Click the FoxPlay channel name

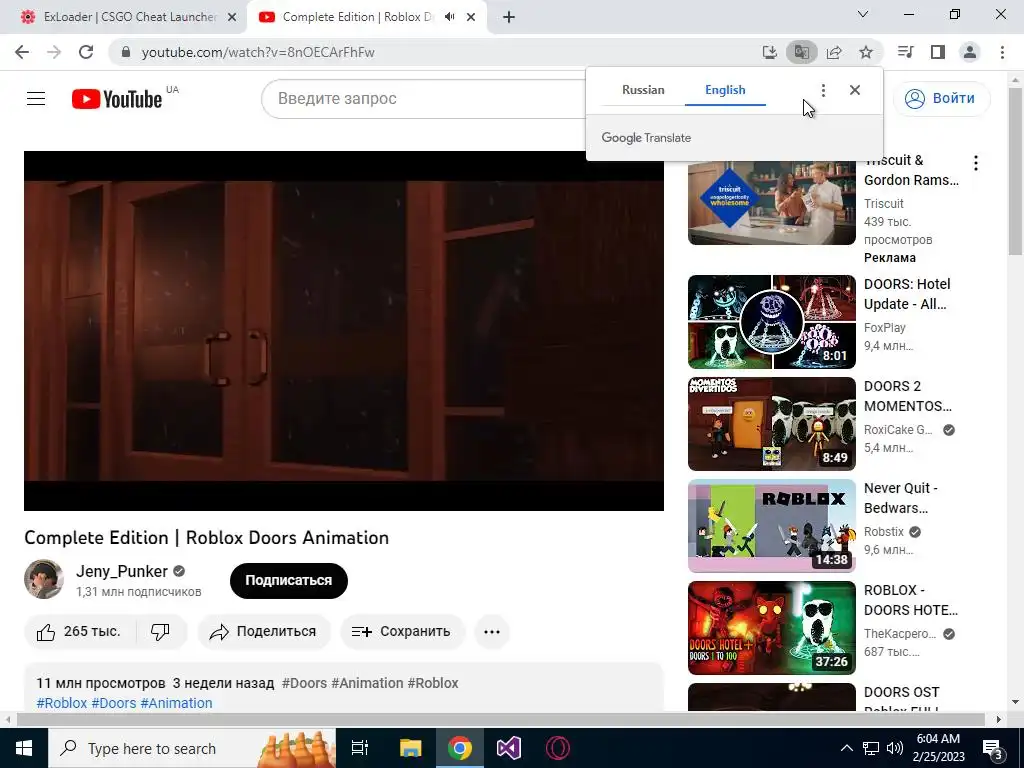tap(884, 328)
